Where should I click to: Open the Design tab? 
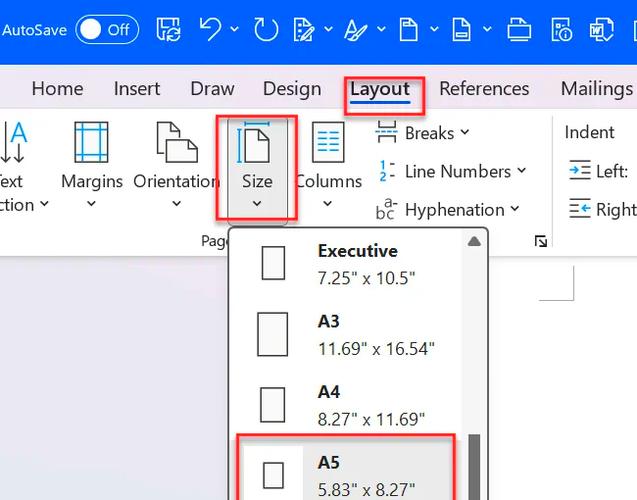292,89
